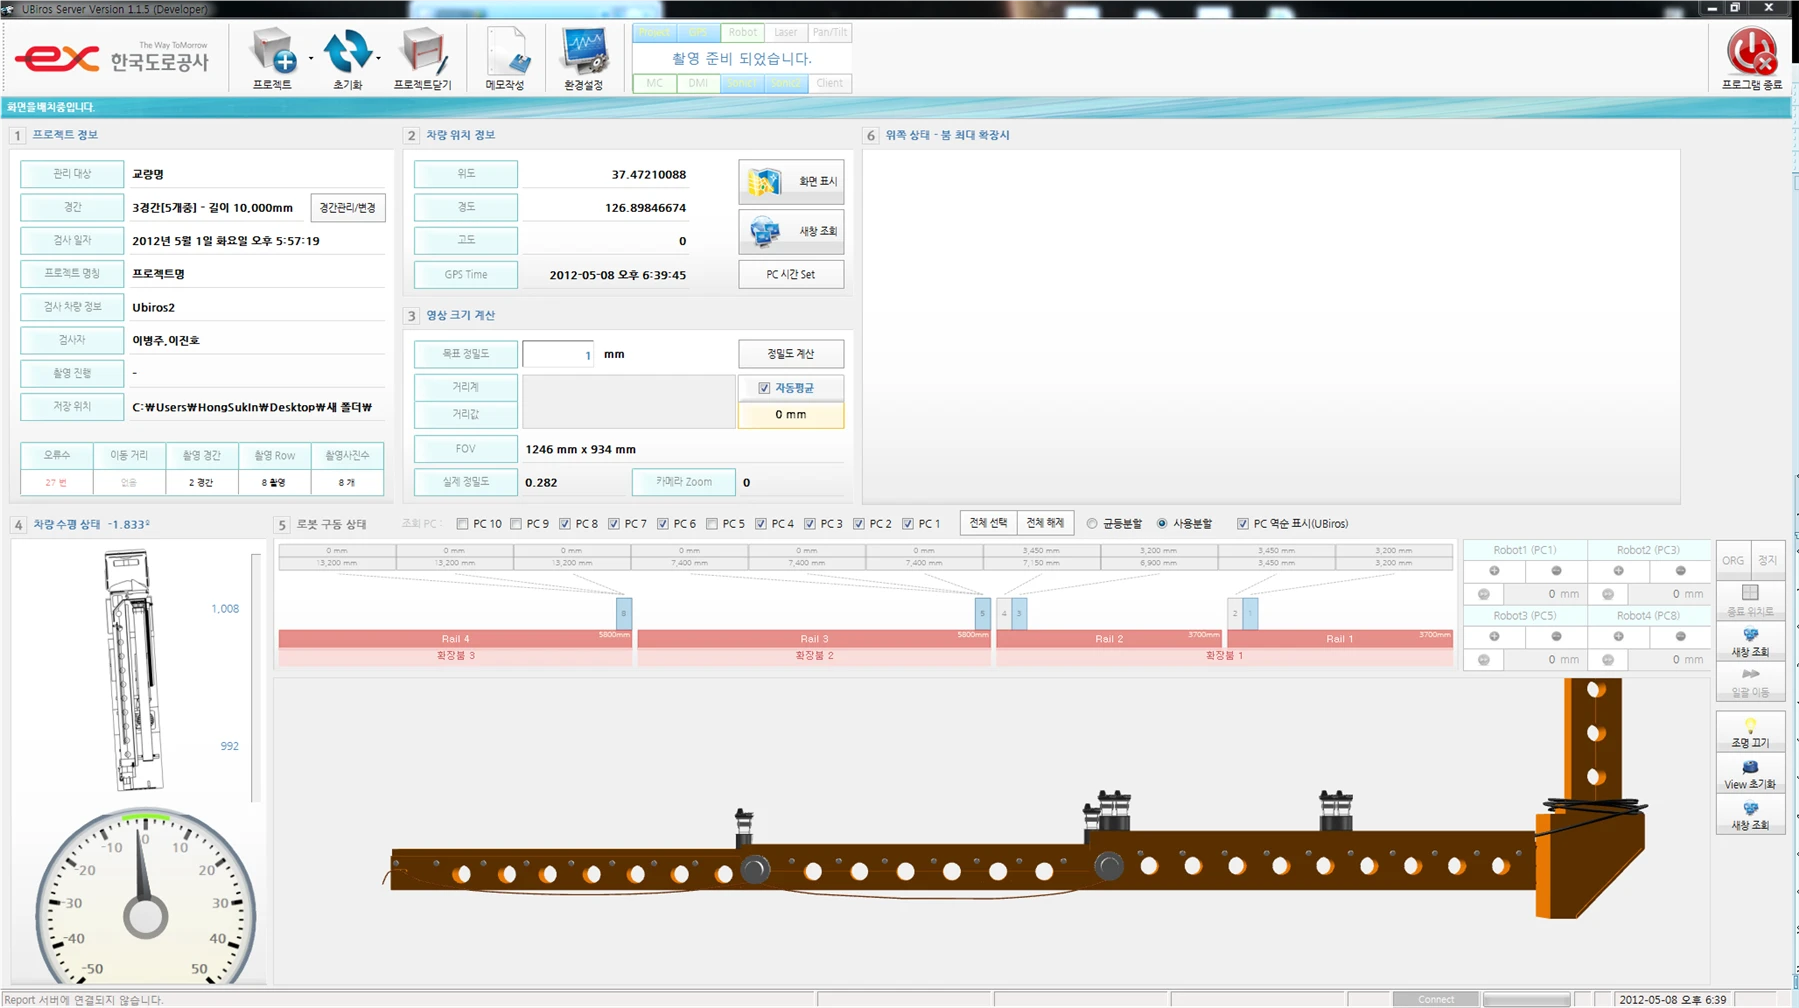Uncheck the PC 7 checkbox
The image size is (1799, 1008).
614,524
